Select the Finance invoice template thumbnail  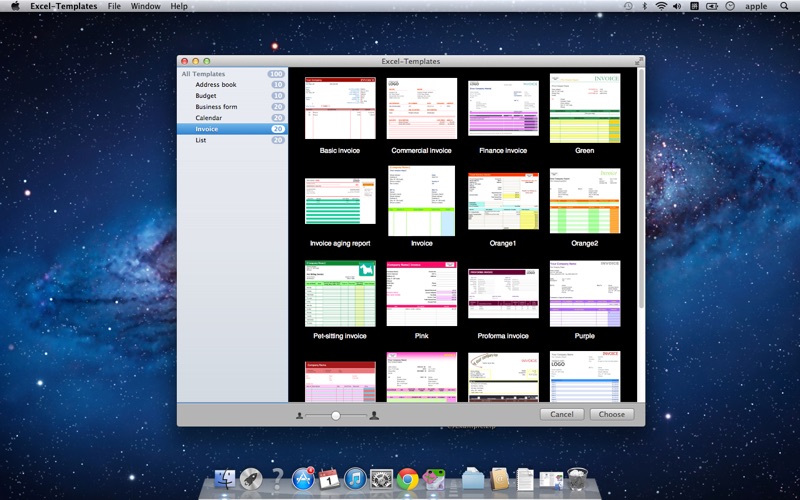[x=503, y=108]
